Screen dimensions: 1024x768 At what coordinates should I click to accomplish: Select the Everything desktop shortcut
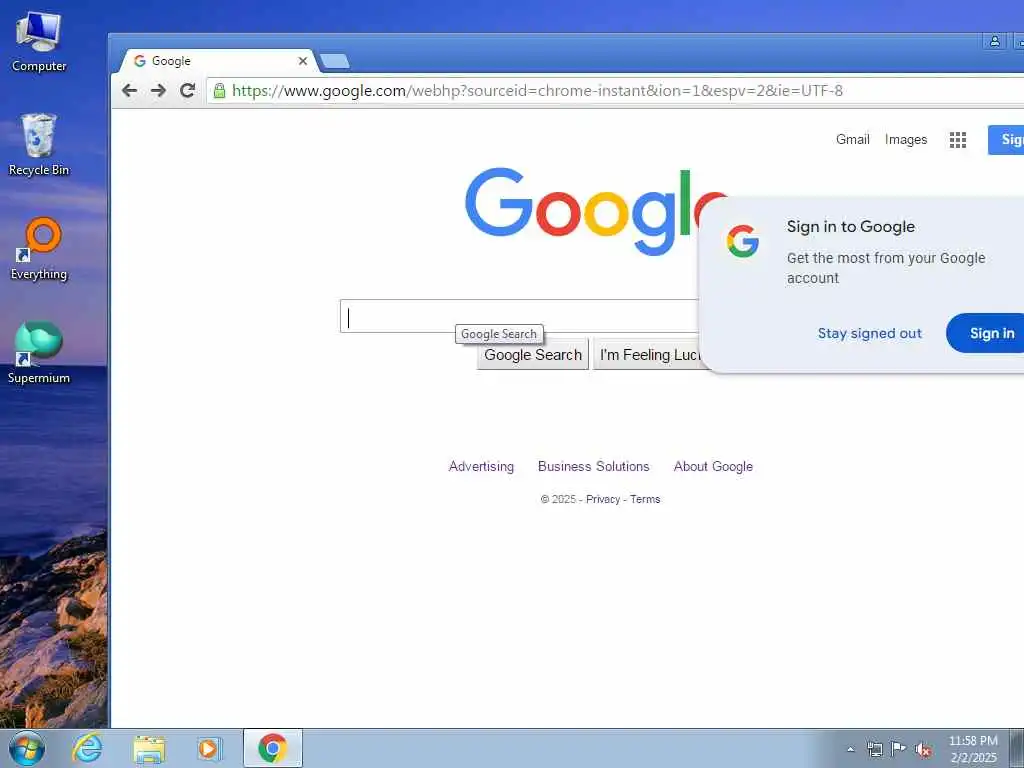pyautogui.click(x=39, y=249)
